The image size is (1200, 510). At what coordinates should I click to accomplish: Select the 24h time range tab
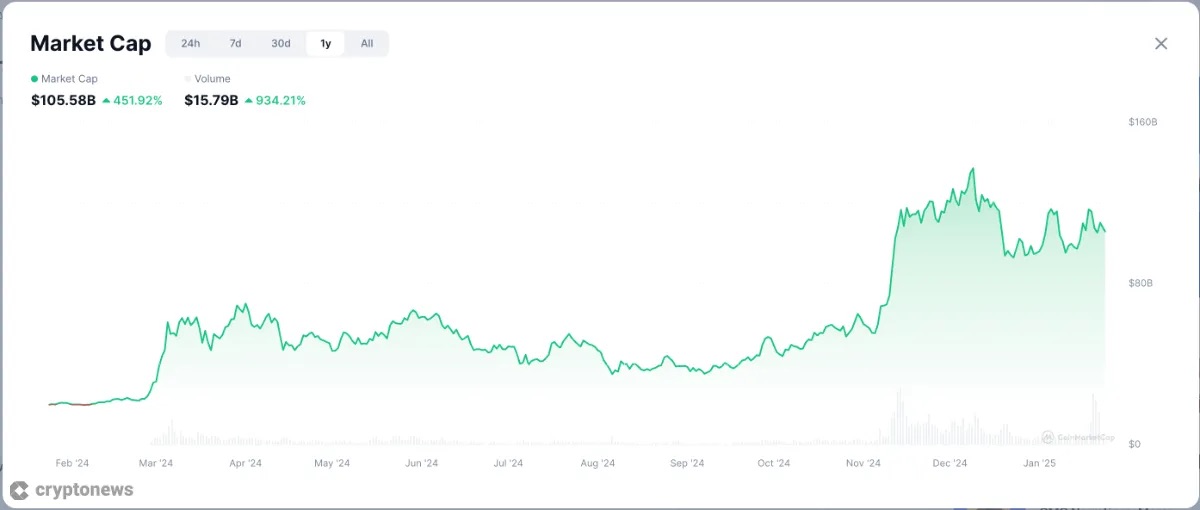pyautogui.click(x=190, y=43)
